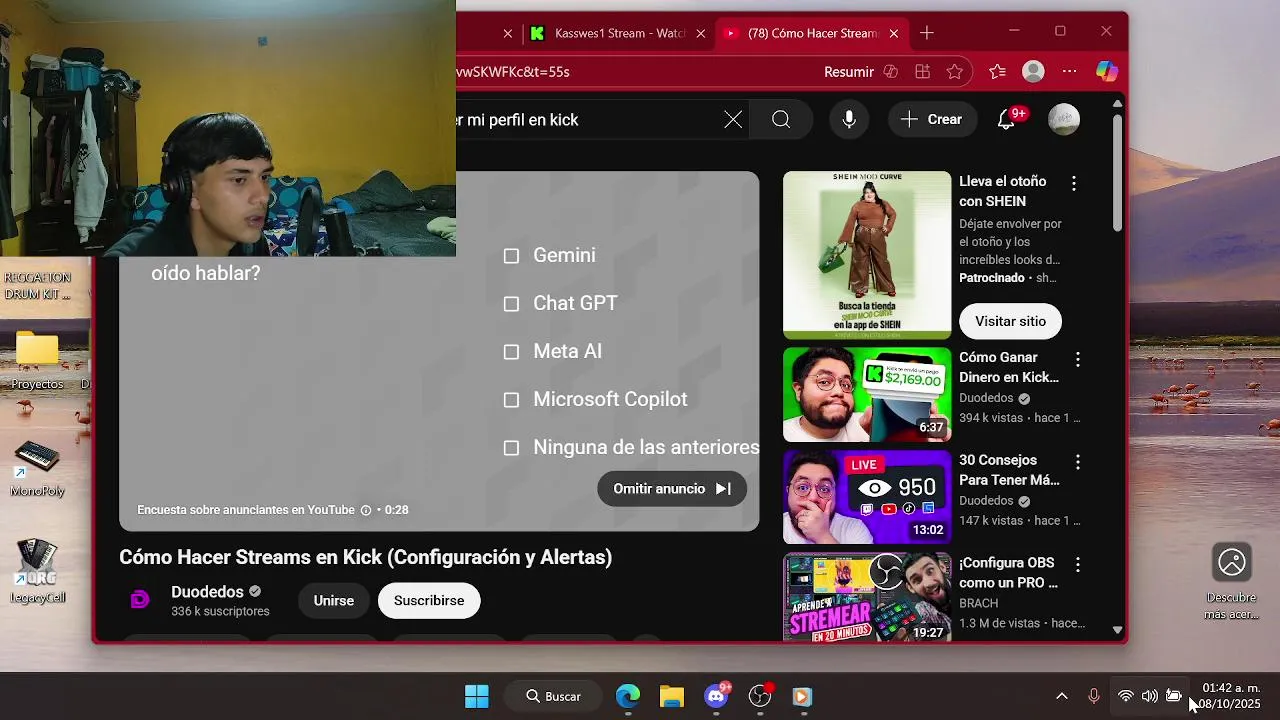The width and height of the screenshot is (1280, 720).
Task: Open Configura OBS como un PRO thumbnail
Action: (x=867, y=597)
